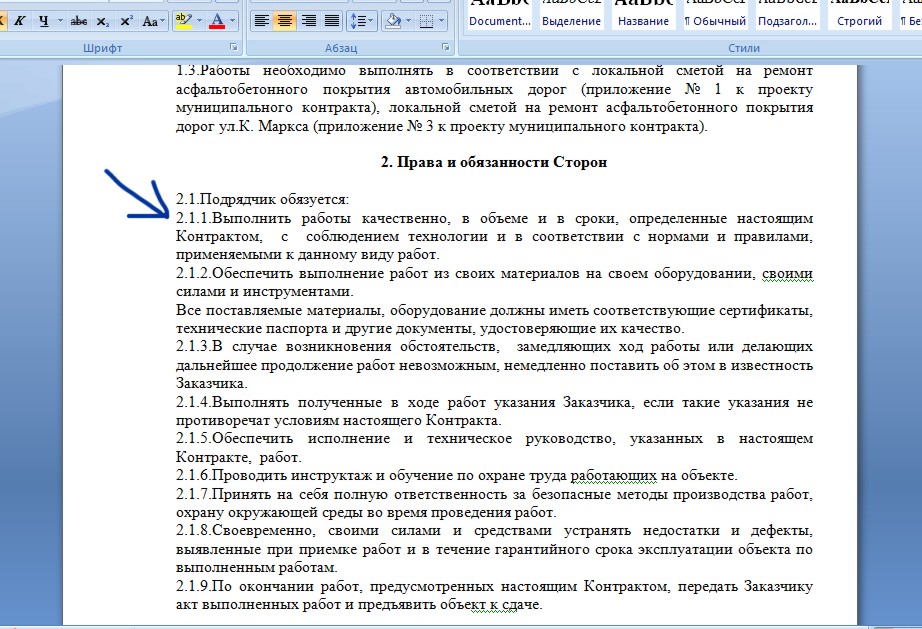Open the line spacing dropdown
Screen dimensions: 922x629
click(x=362, y=21)
